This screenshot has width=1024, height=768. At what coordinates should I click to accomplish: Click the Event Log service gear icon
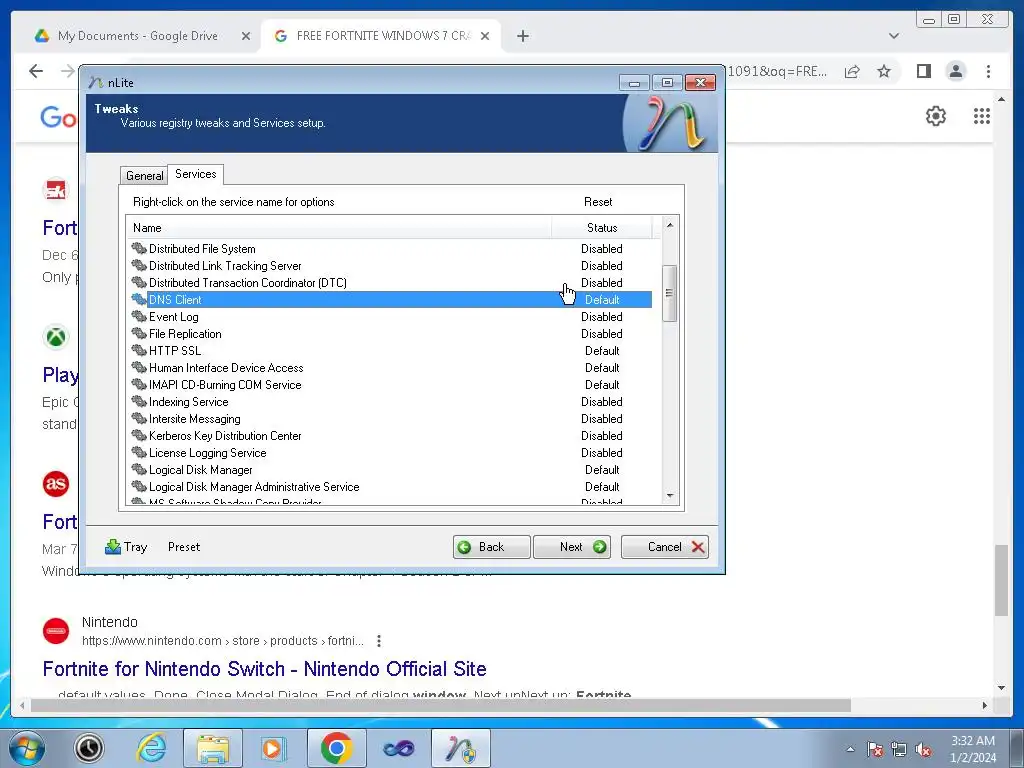click(x=138, y=316)
